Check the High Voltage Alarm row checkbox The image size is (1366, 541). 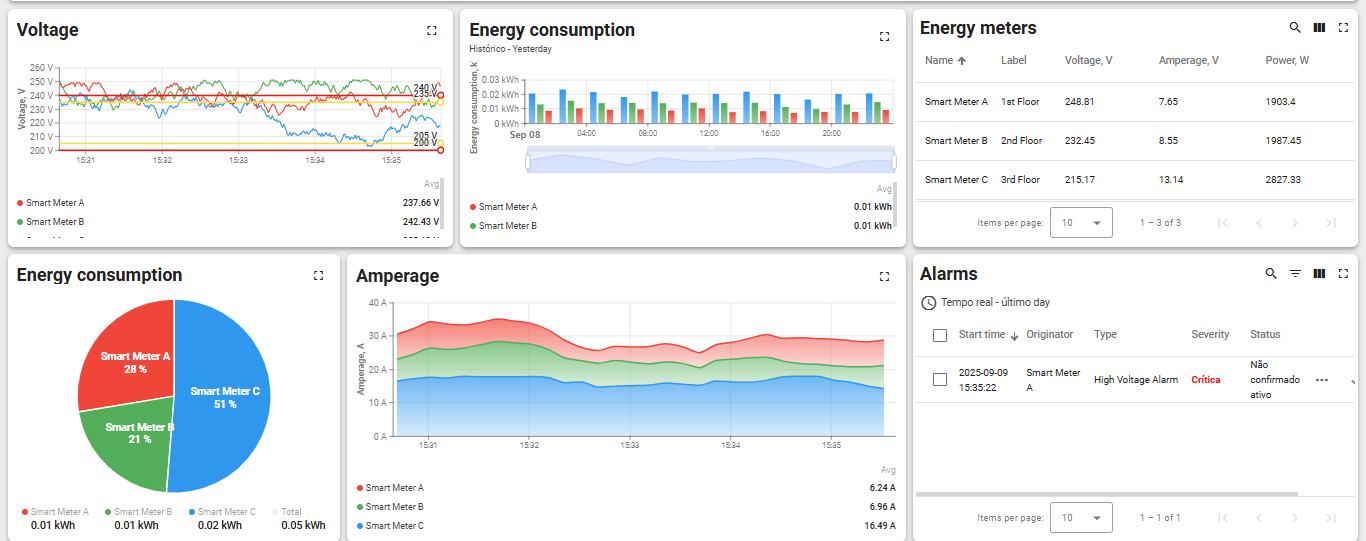[x=939, y=380]
